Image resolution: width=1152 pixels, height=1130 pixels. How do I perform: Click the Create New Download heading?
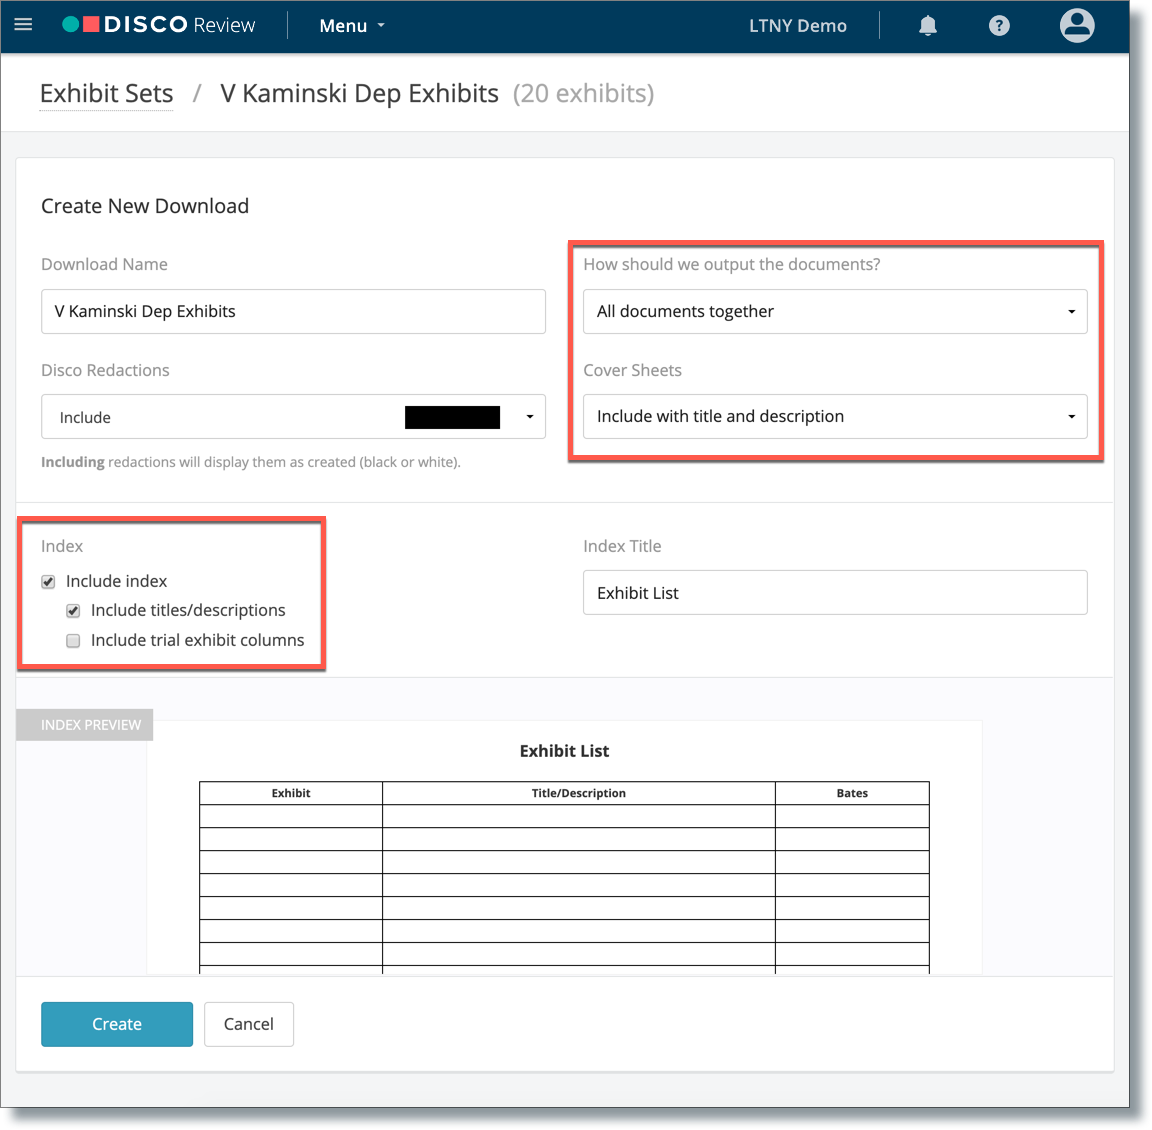coord(145,206)
